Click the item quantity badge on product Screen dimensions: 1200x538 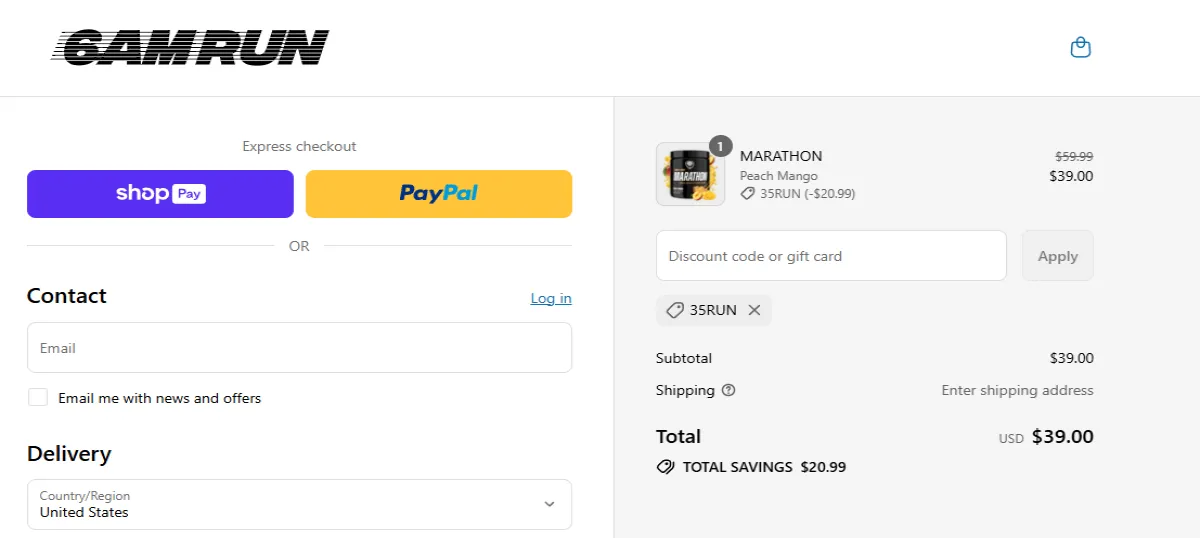720,146
